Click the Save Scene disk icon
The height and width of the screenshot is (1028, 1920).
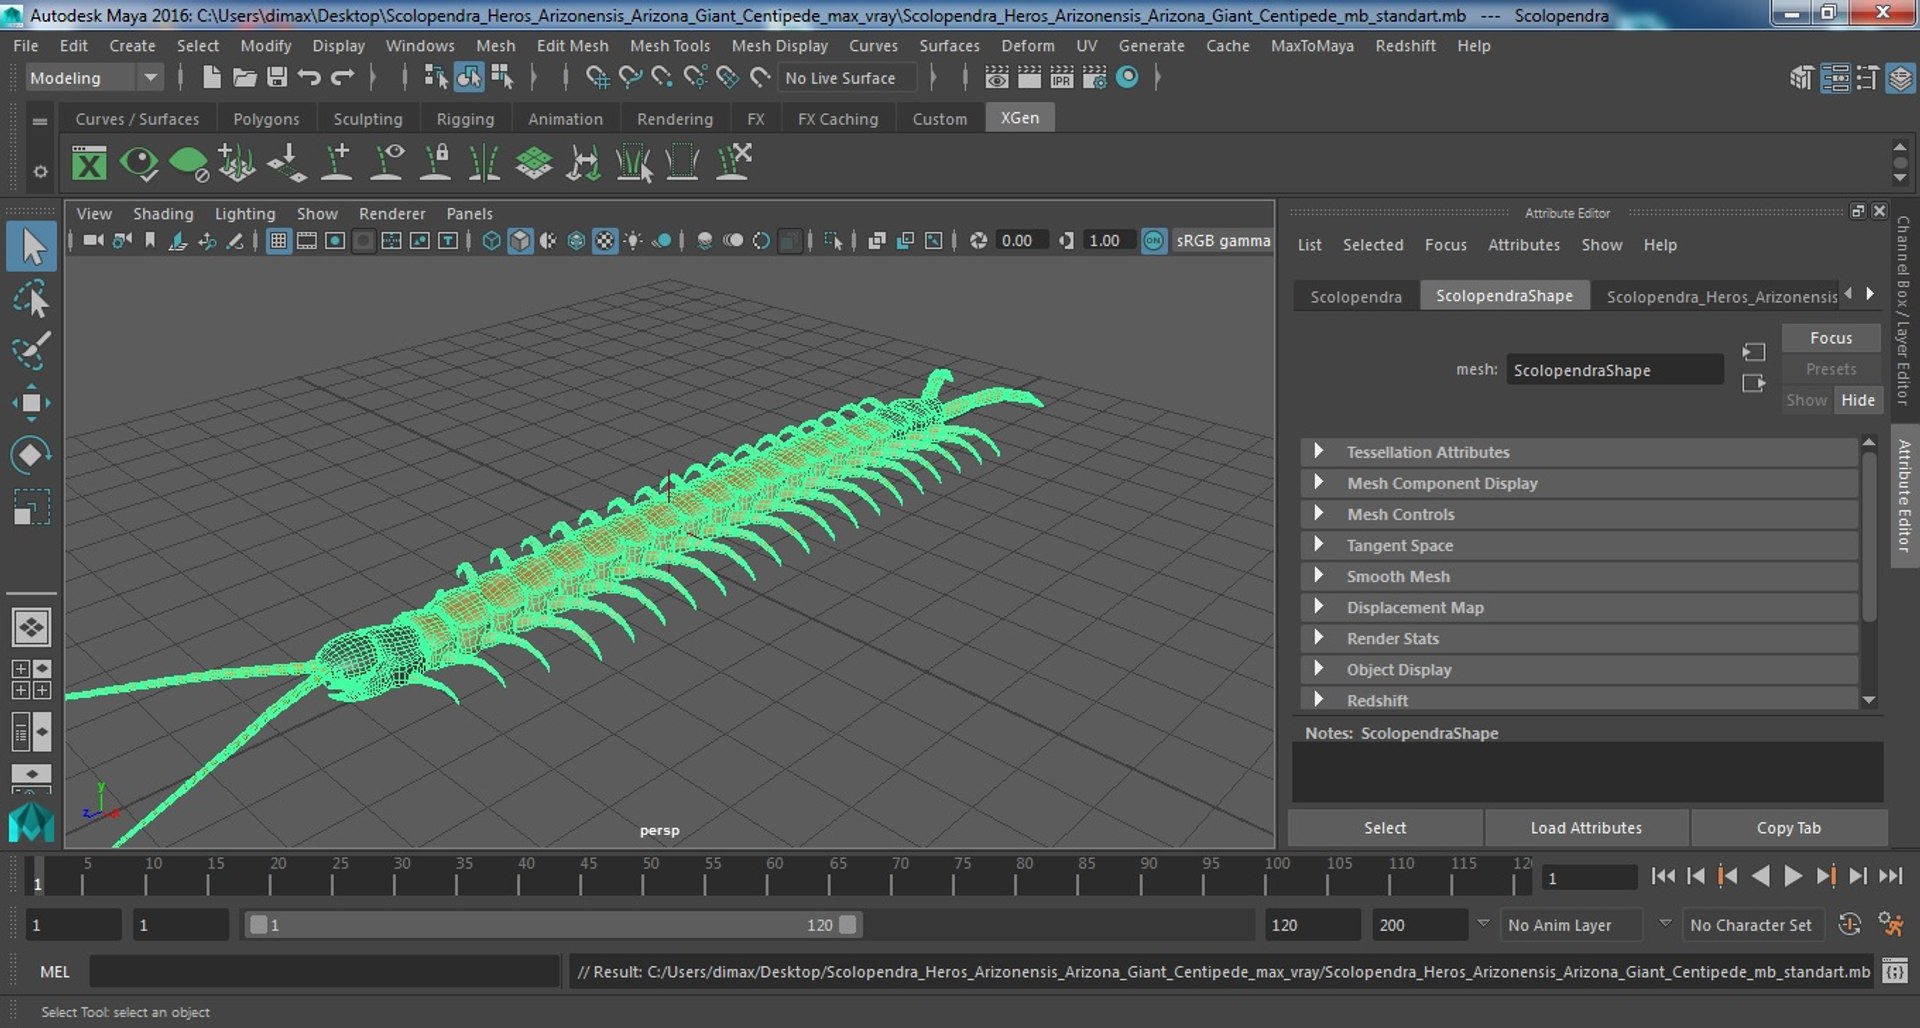point(277,78)
